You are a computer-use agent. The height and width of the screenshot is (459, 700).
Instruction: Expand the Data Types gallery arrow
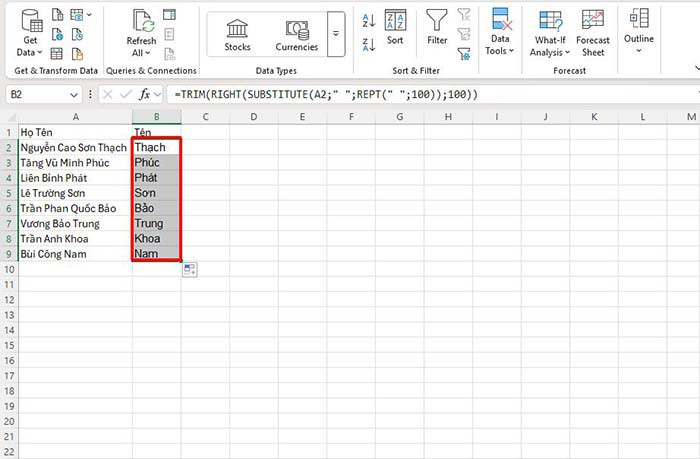336,34
